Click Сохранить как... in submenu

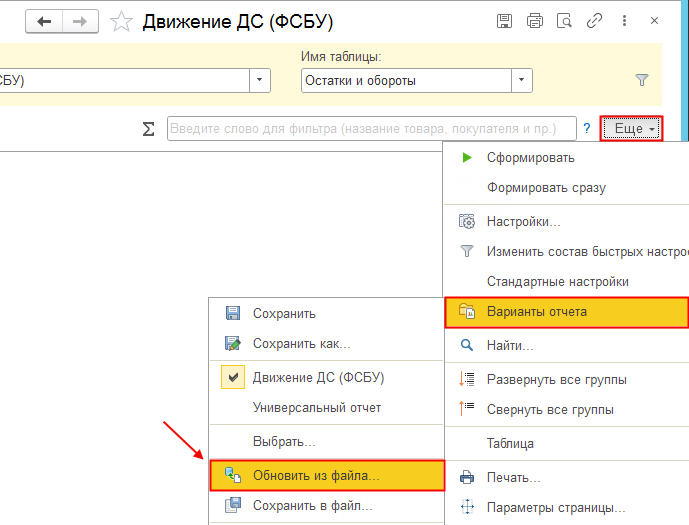326,343
